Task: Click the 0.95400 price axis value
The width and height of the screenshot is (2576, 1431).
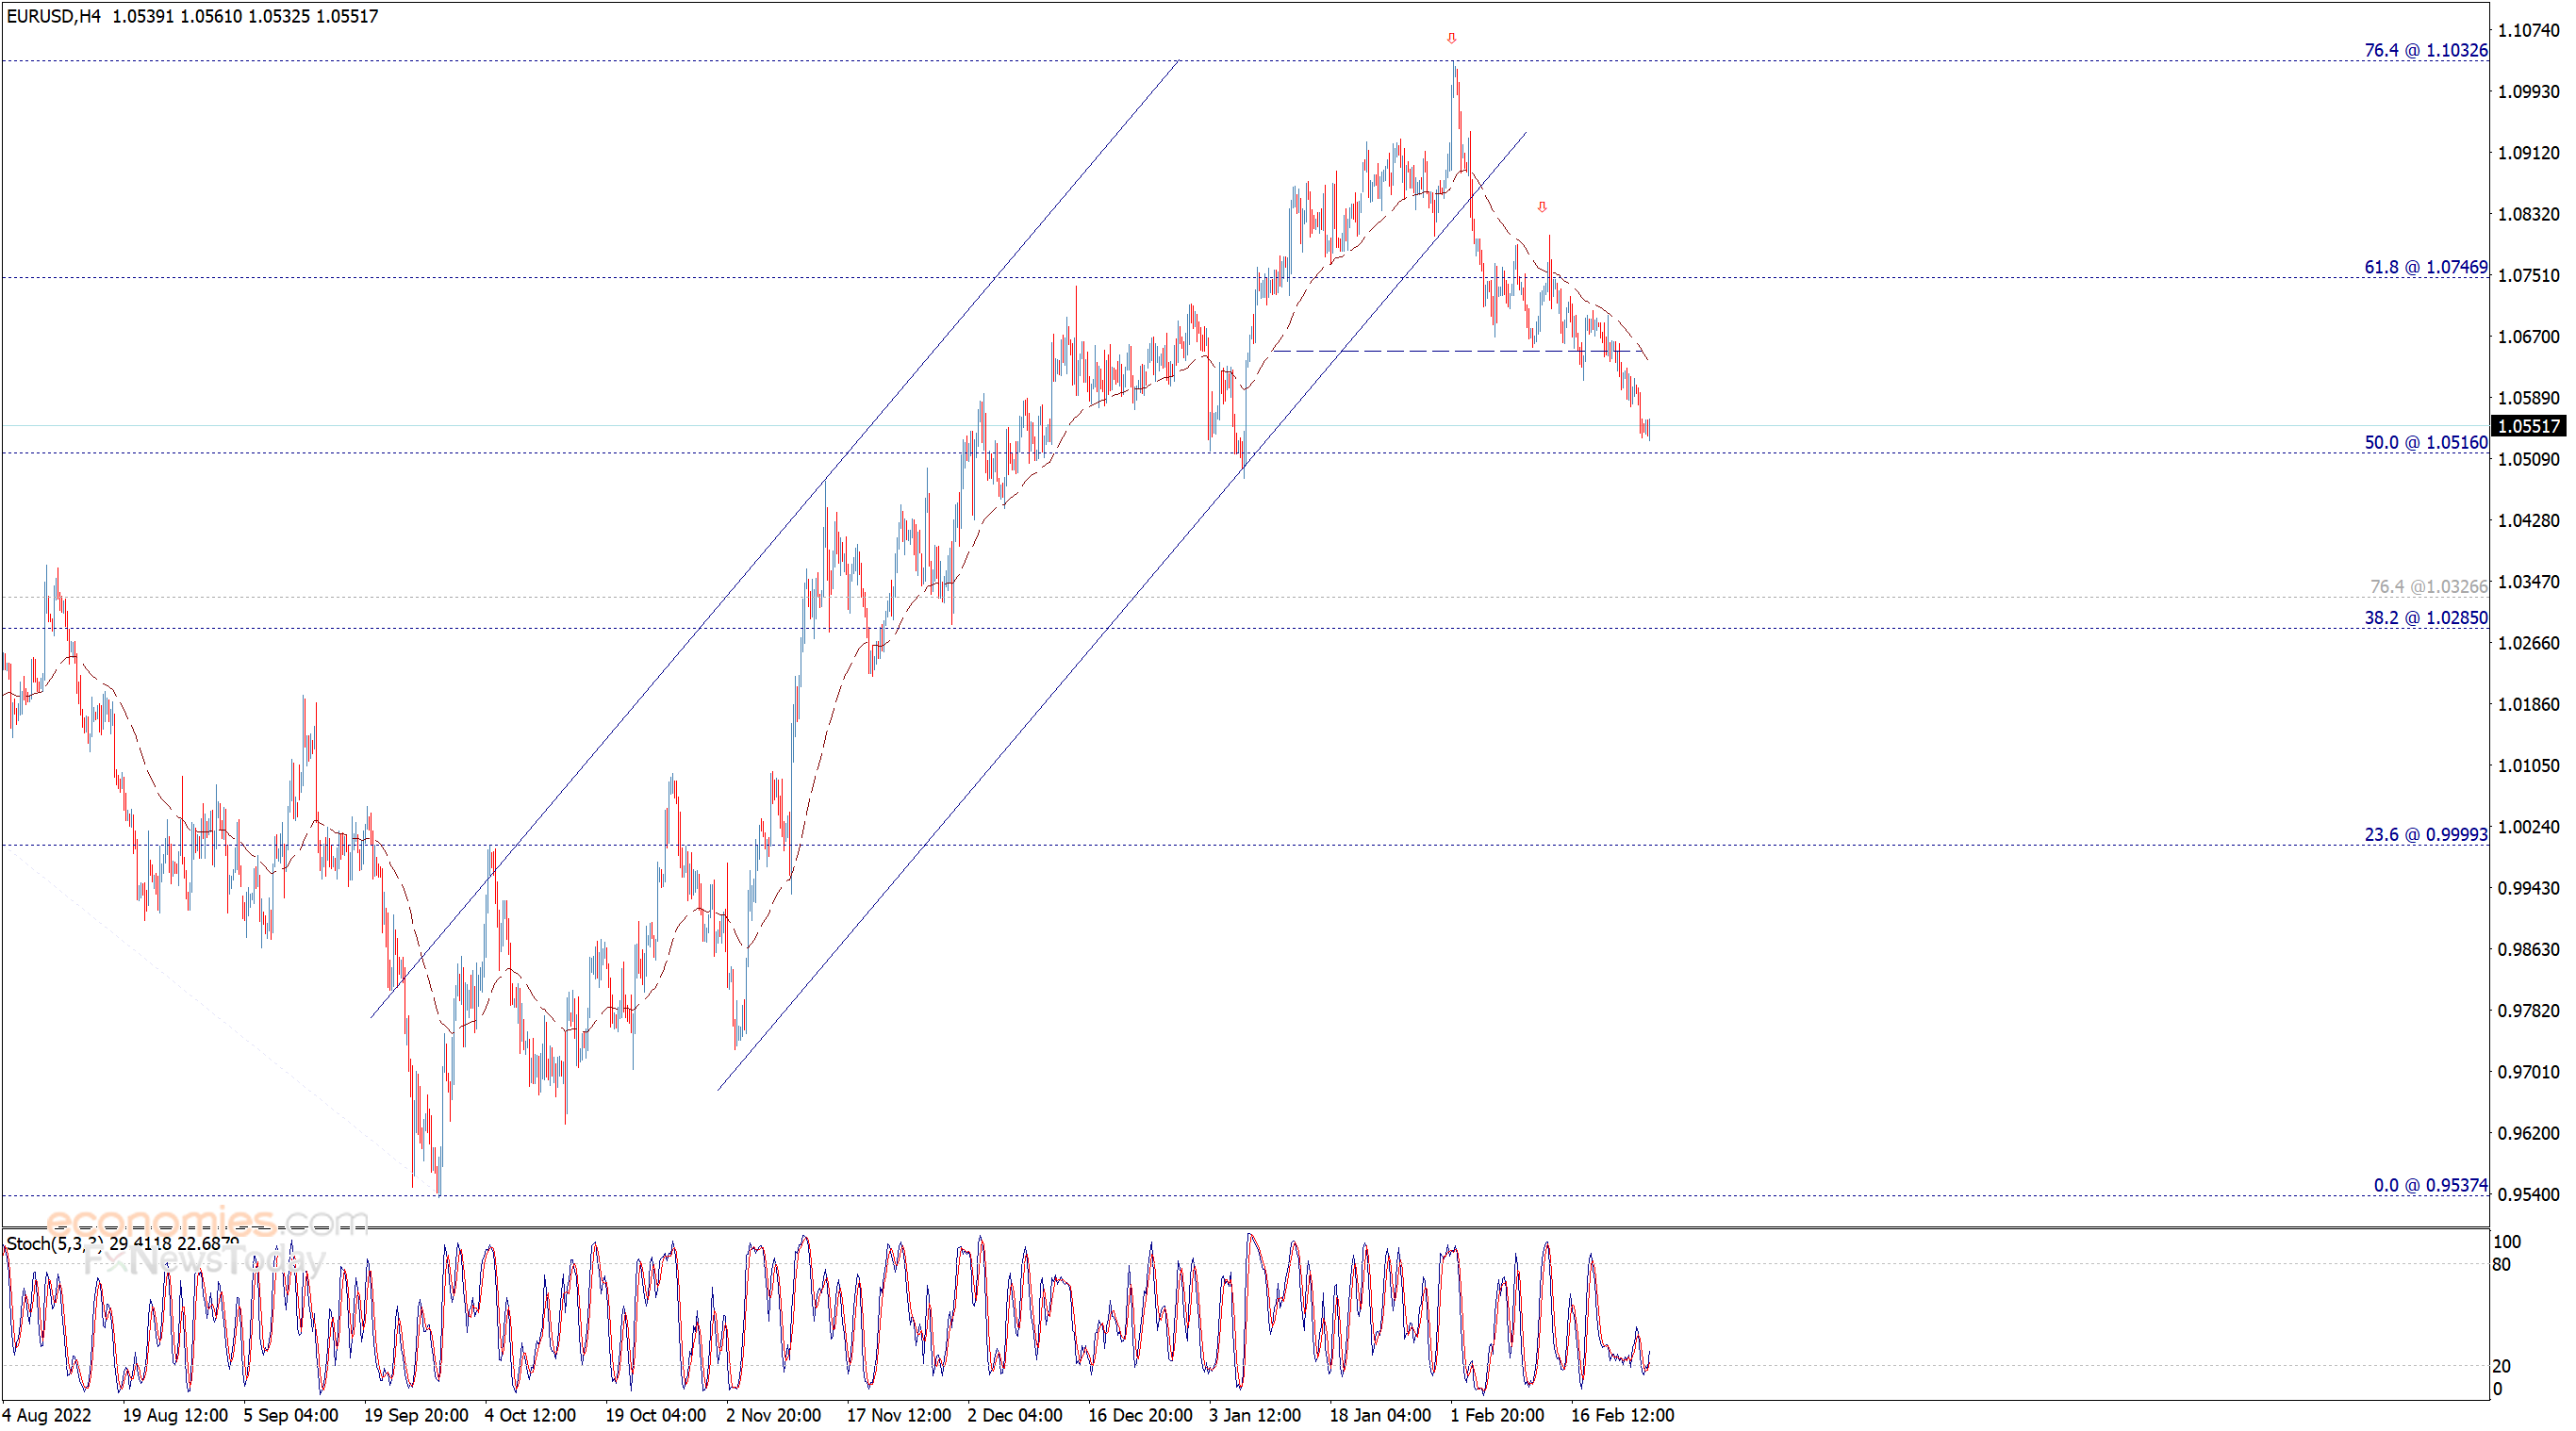Action: pyautogui.click(x=2528, y=1195)
